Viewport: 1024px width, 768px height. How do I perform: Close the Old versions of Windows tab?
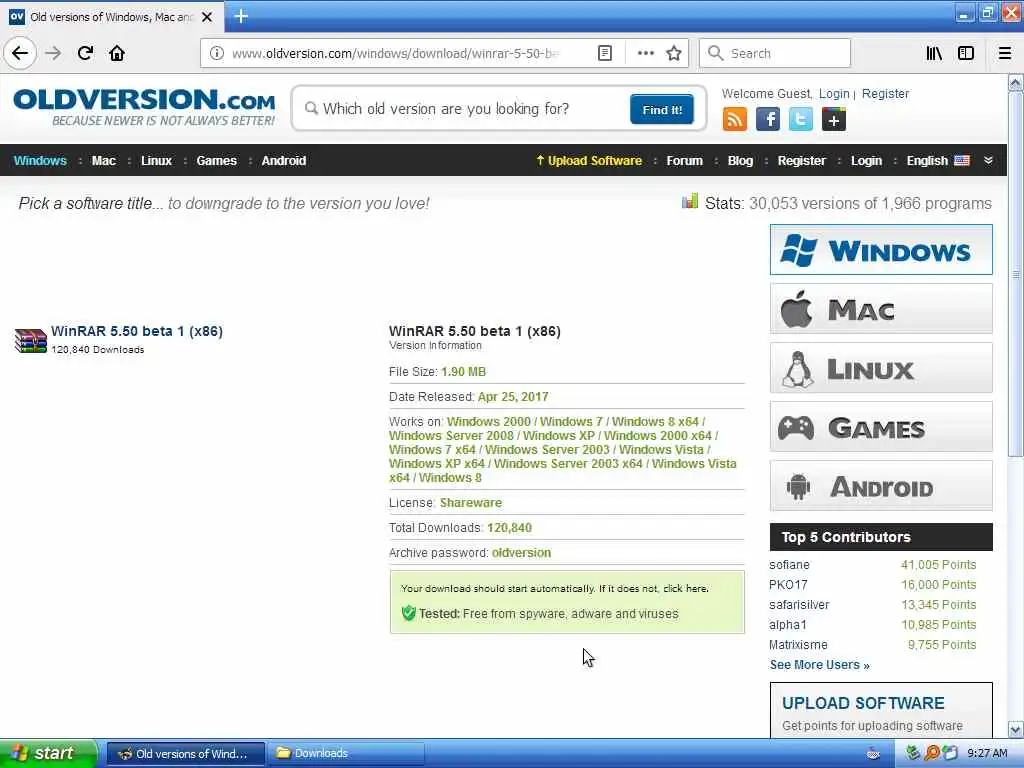point(207,17)
